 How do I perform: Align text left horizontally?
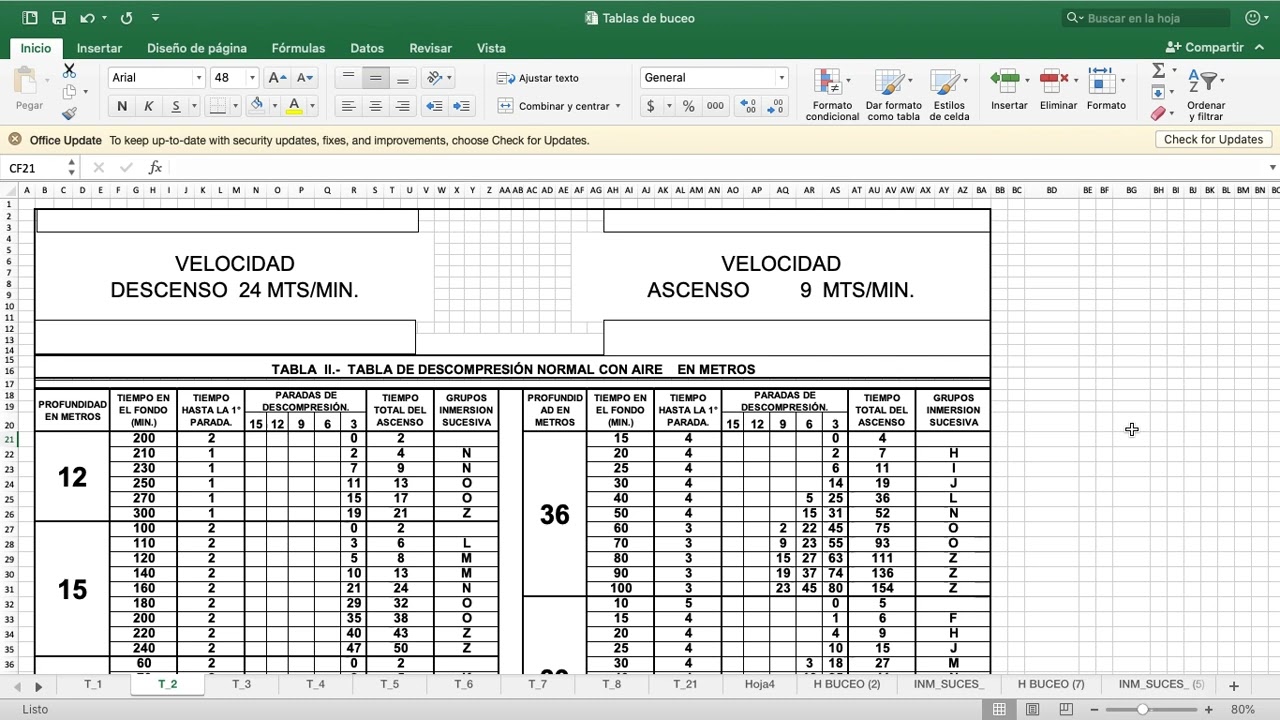pos(348,106)
